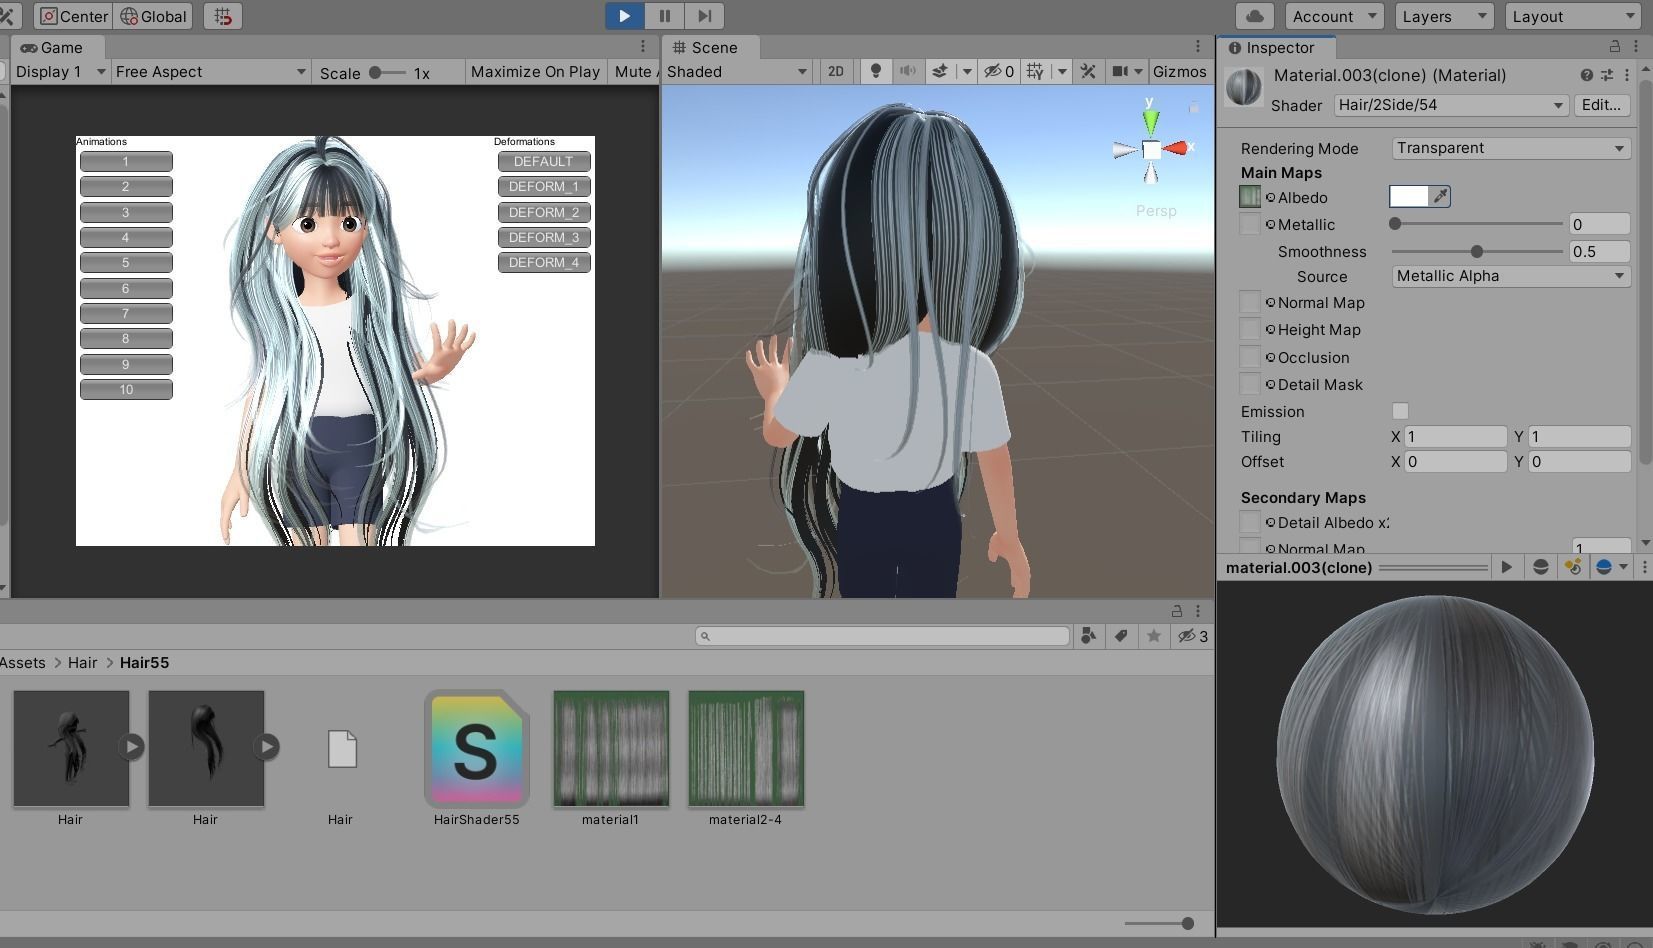Toggle audio in the Scene view
The width and height of the screenshot is (1653, 948).
[x=907, y=71]
